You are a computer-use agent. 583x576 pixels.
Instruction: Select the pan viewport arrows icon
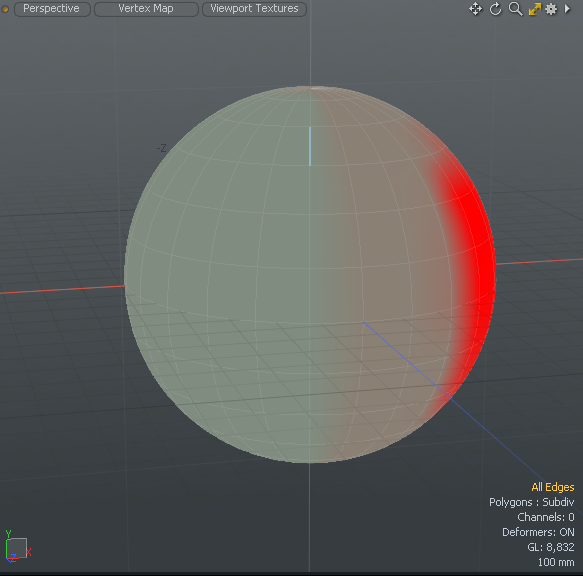click(x=476, y=9)
